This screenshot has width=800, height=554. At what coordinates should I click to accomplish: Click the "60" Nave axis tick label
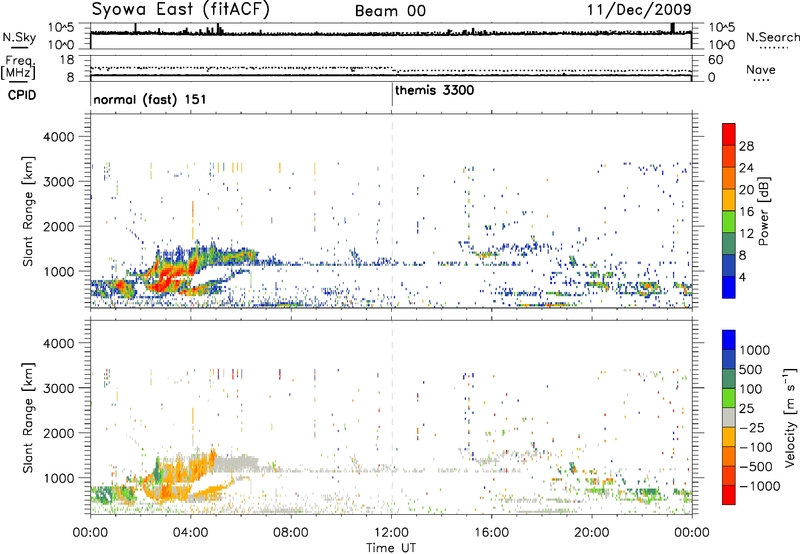[715, 60]
